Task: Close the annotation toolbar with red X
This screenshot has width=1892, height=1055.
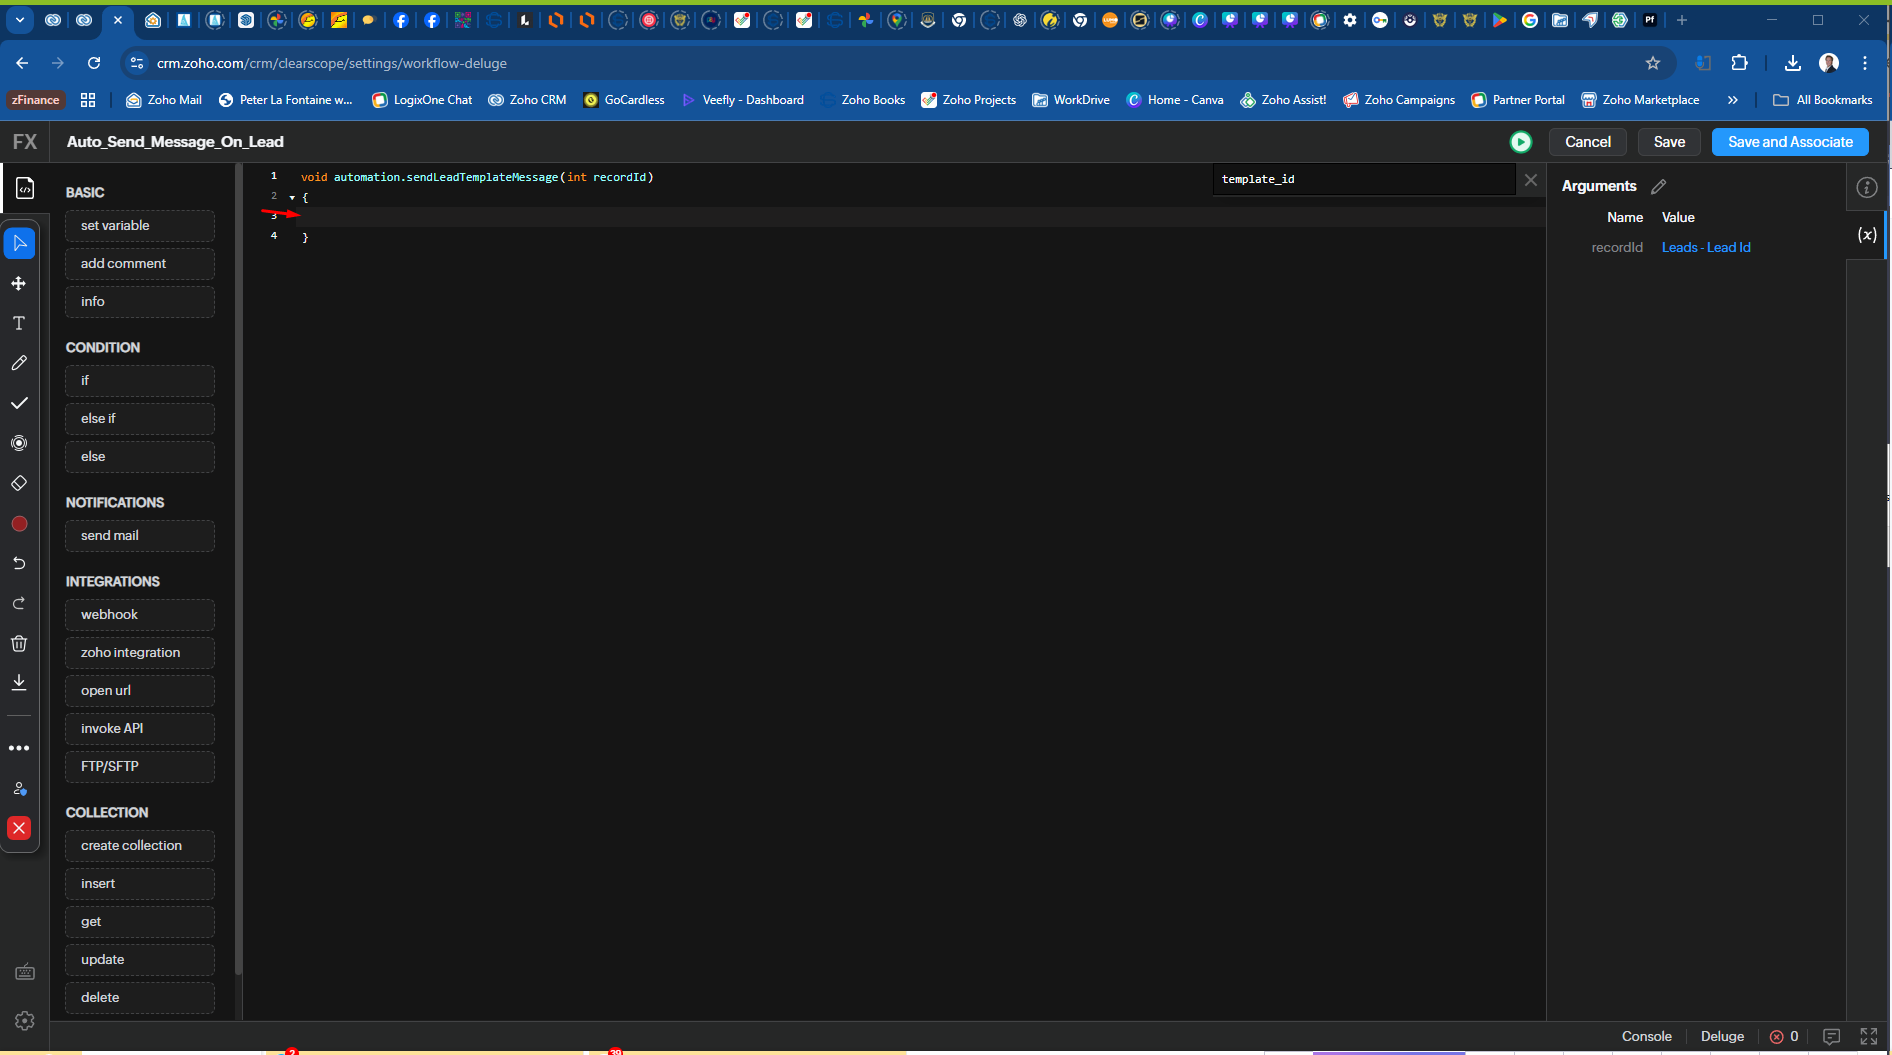Action: pyautogui.click(x=19, y=828)
